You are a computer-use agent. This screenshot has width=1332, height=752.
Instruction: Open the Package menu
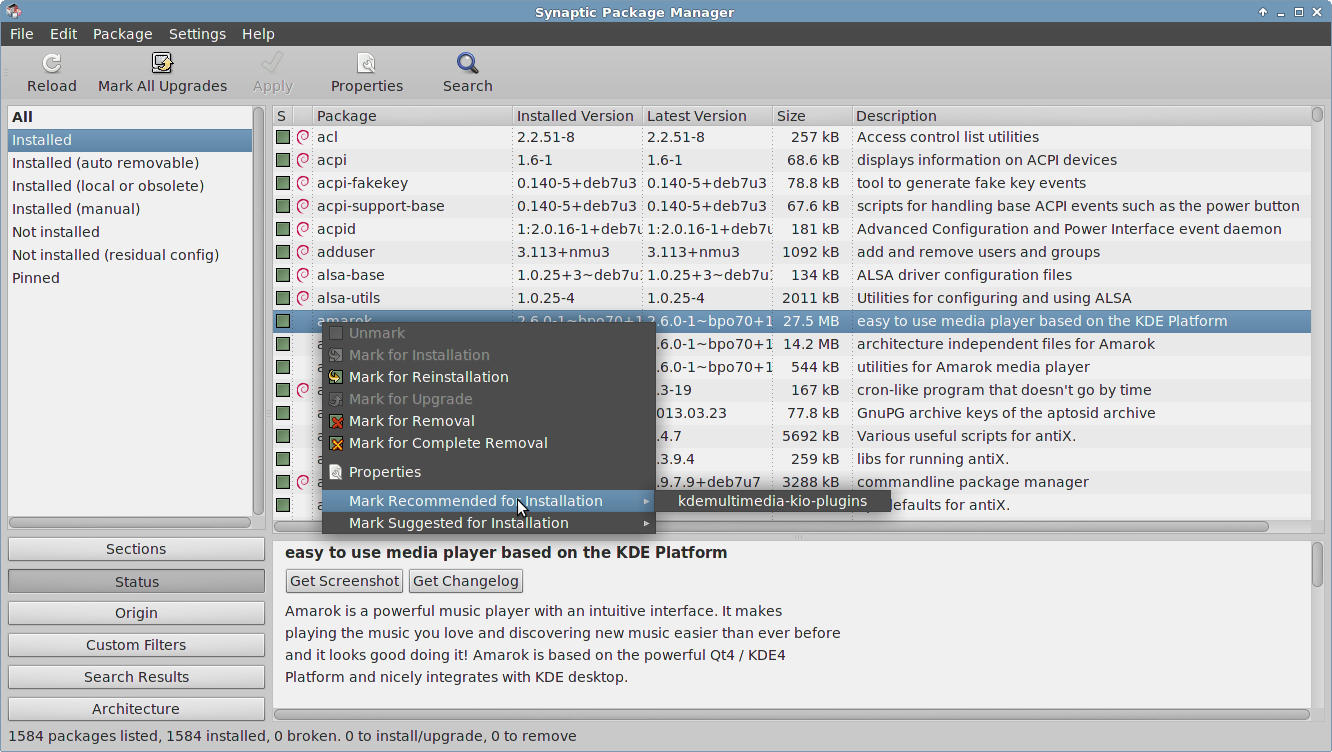[123, 34]
